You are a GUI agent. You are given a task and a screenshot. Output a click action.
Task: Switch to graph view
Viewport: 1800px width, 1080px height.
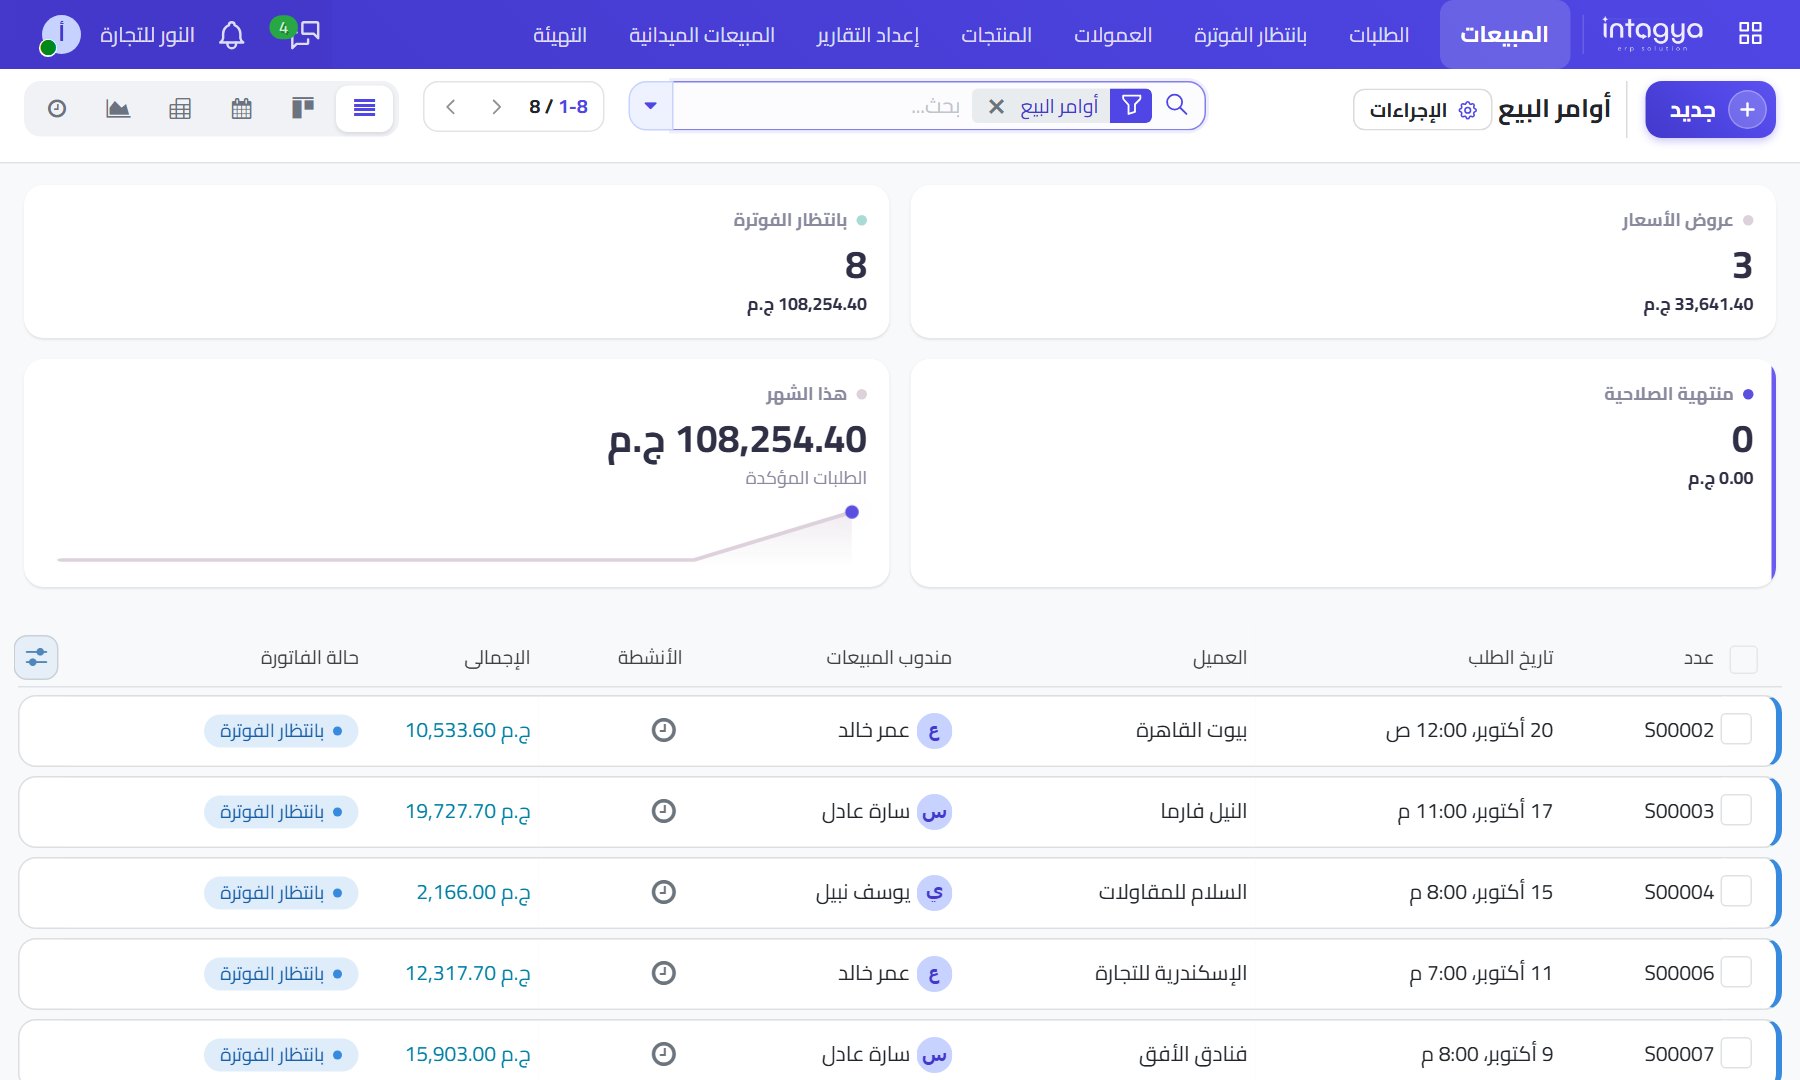tap(118, 108)
